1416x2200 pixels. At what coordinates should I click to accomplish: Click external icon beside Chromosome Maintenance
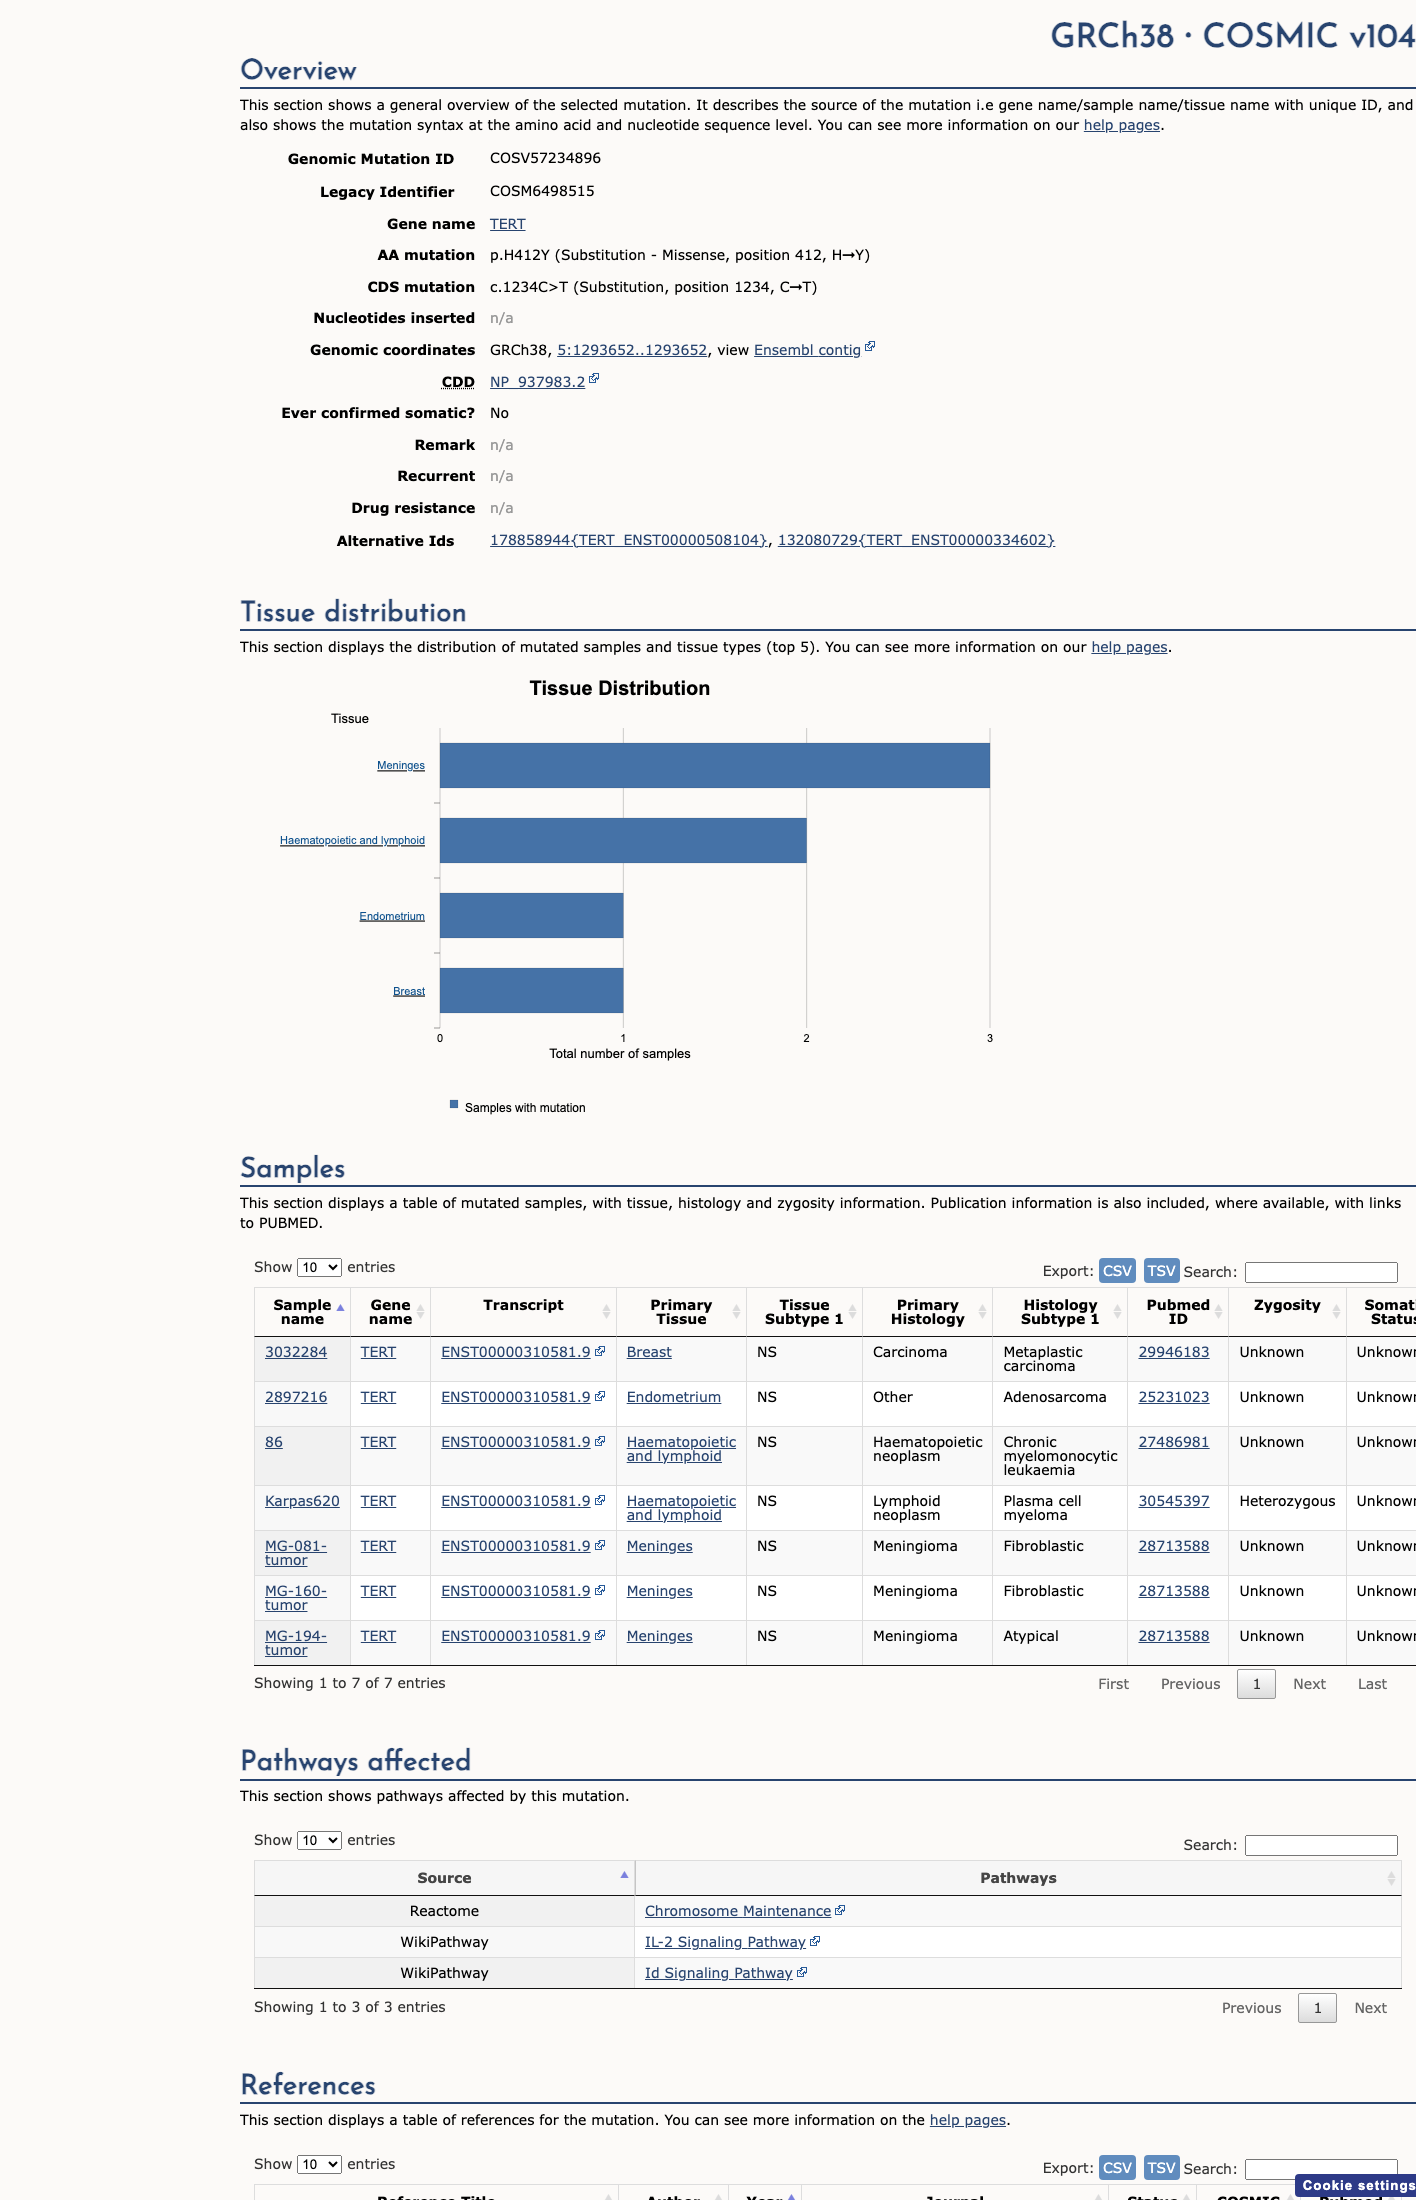coord(840,1910)
